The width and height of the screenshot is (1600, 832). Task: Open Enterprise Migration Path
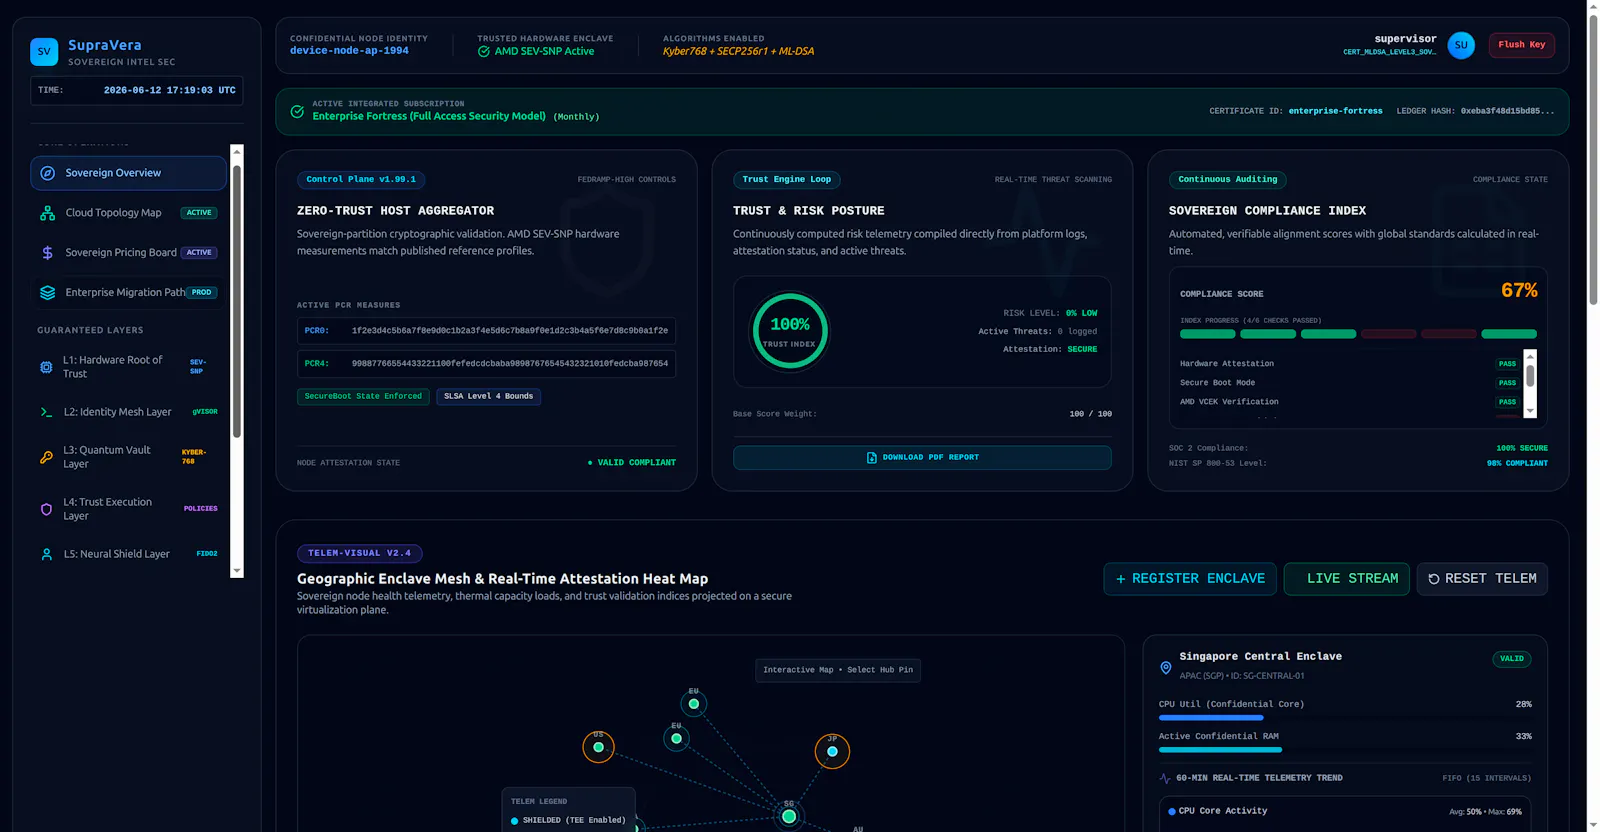tap(128, 293)
